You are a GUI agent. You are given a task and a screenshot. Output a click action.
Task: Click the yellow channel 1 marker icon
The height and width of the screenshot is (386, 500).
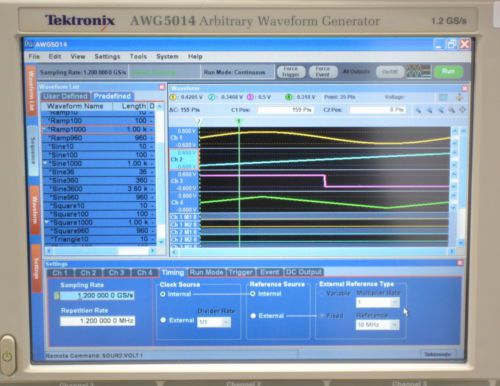pyautogui.click(x=173, y=97)
